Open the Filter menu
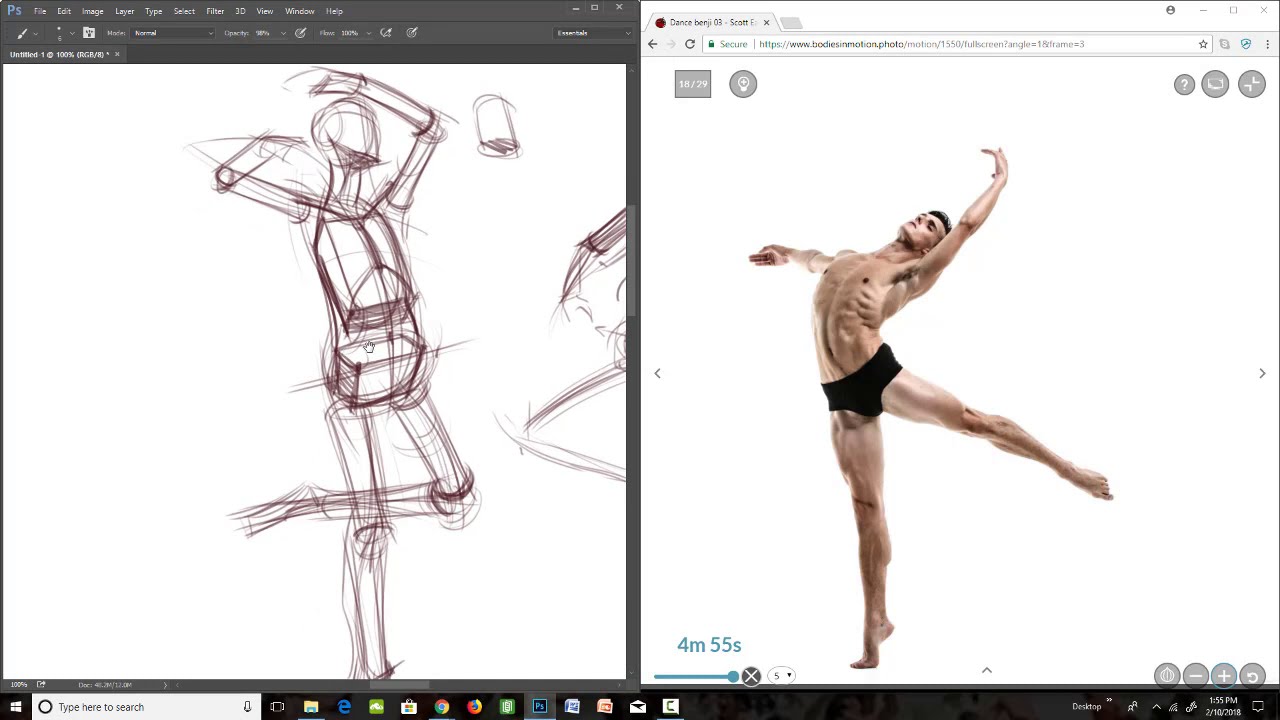The width and height of the screenshot is (1280, 720). pyautogui.click(x=215, y=11)
